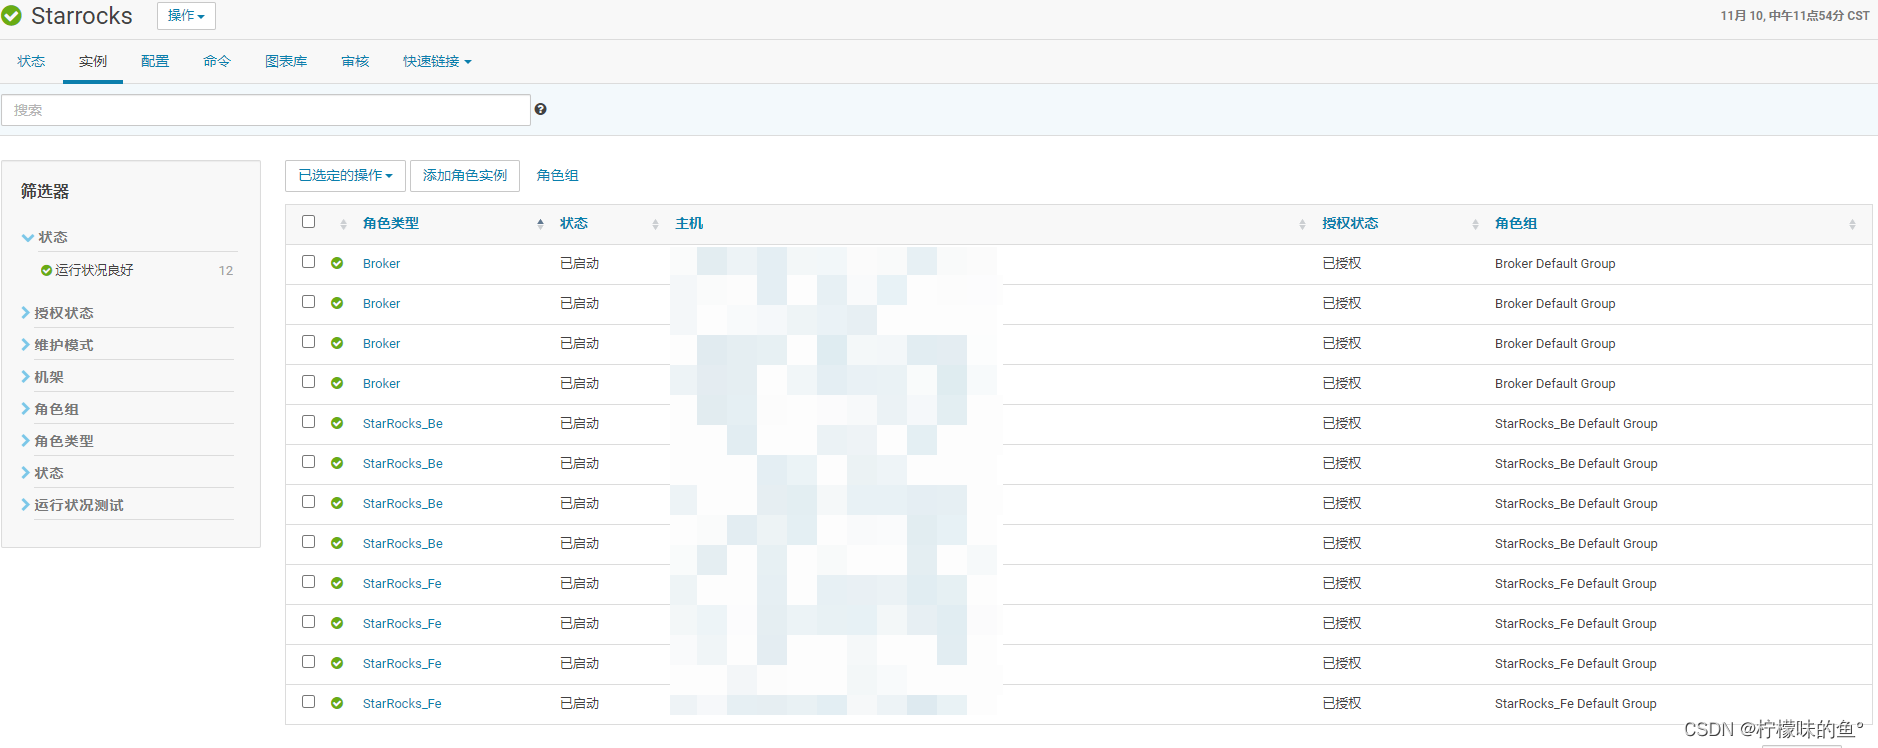Check the box for the fourth Broker row
The image size is (1878, 748).
(x=308, y=382)
